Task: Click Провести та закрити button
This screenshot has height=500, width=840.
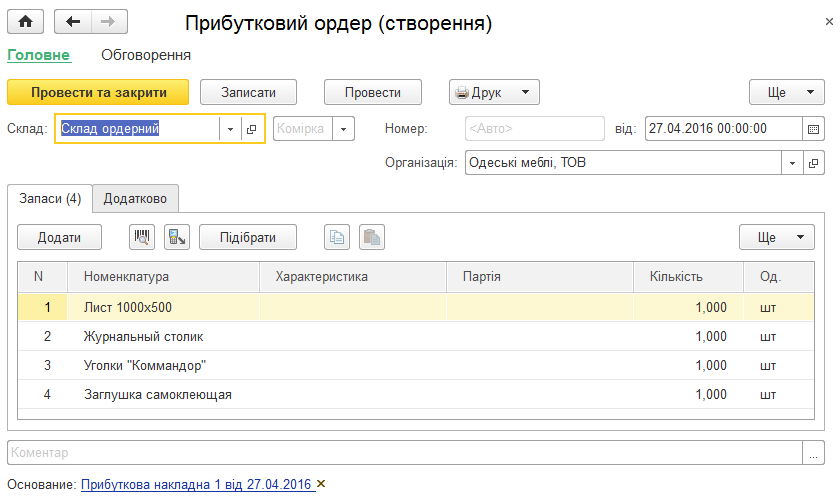Action: click(x=98, y=92)
